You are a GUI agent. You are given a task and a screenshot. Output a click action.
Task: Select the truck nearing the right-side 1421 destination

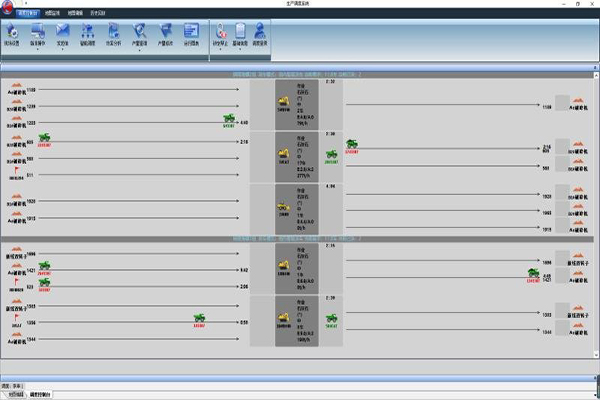point(533,273)
